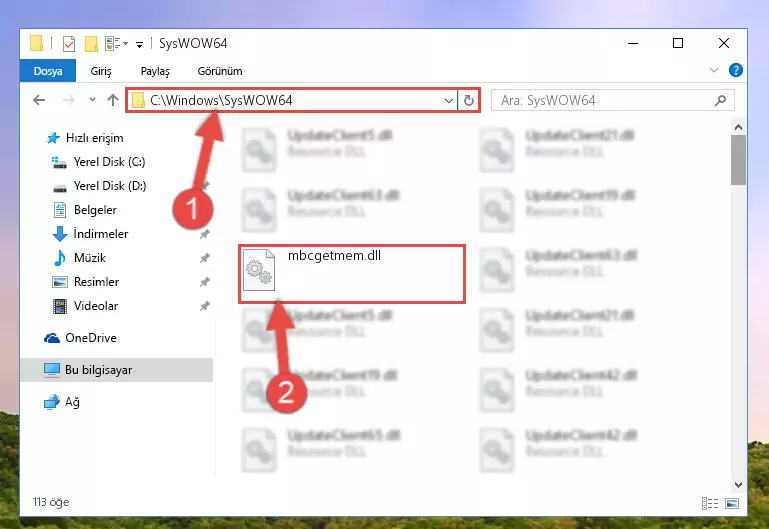Viewport: 769px width, 529px height.
Task: Click the Properties checkmark icon in title bar
Action: coord(69,44)
